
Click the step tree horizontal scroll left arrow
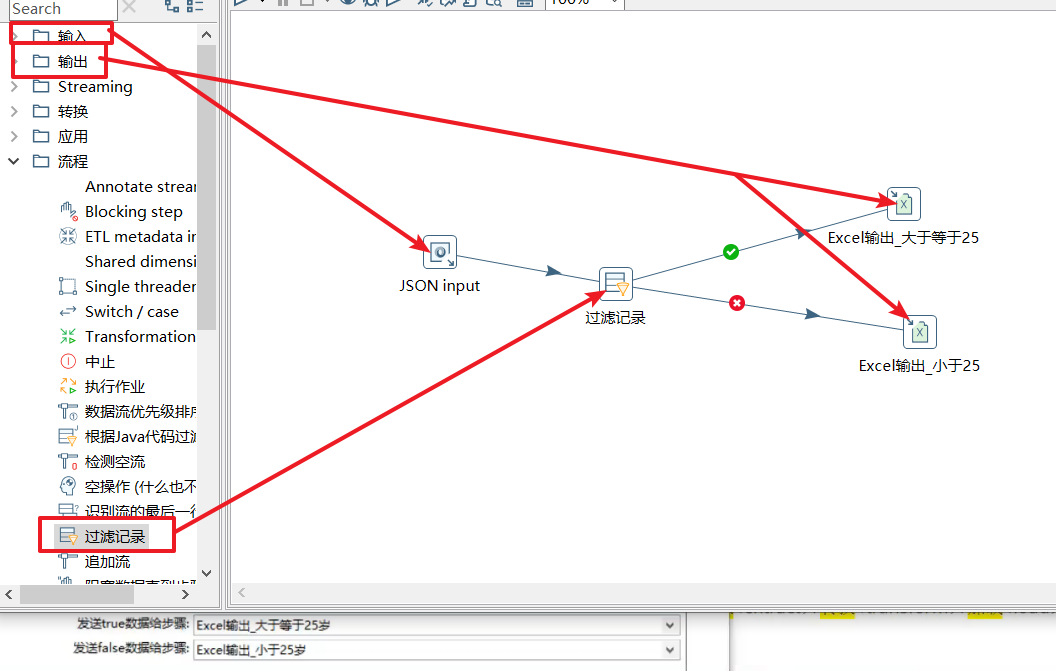[9, 594]
